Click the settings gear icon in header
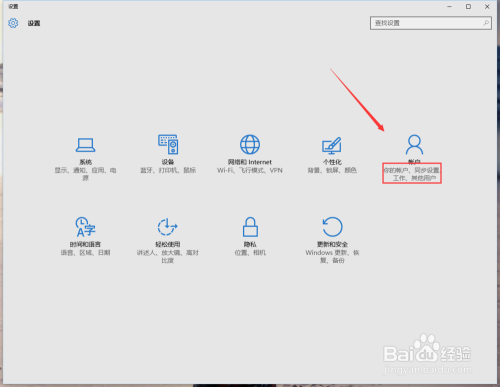Viewport: 500px width, 387px height. pyautogui.click(x=13, y=23)
